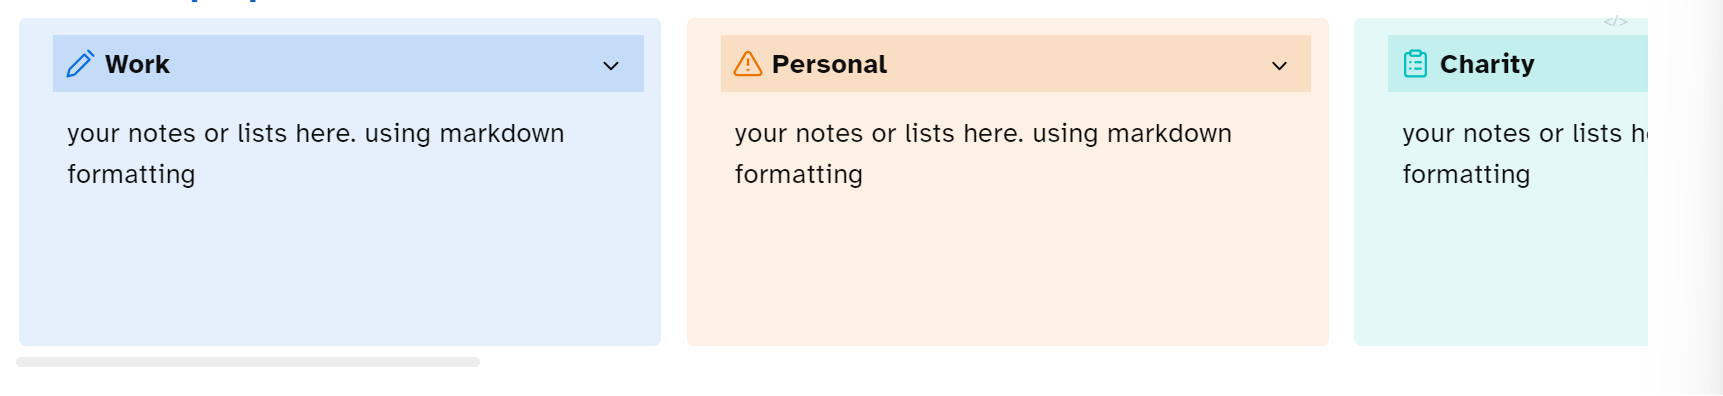Select the Personal title text
1723x396 pixels.
(829, 64)
